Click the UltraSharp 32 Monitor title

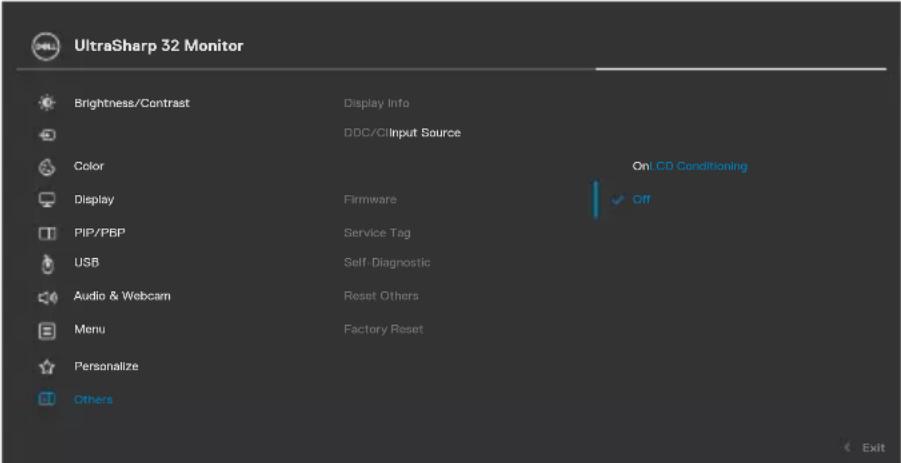click(x=159, y=46)
